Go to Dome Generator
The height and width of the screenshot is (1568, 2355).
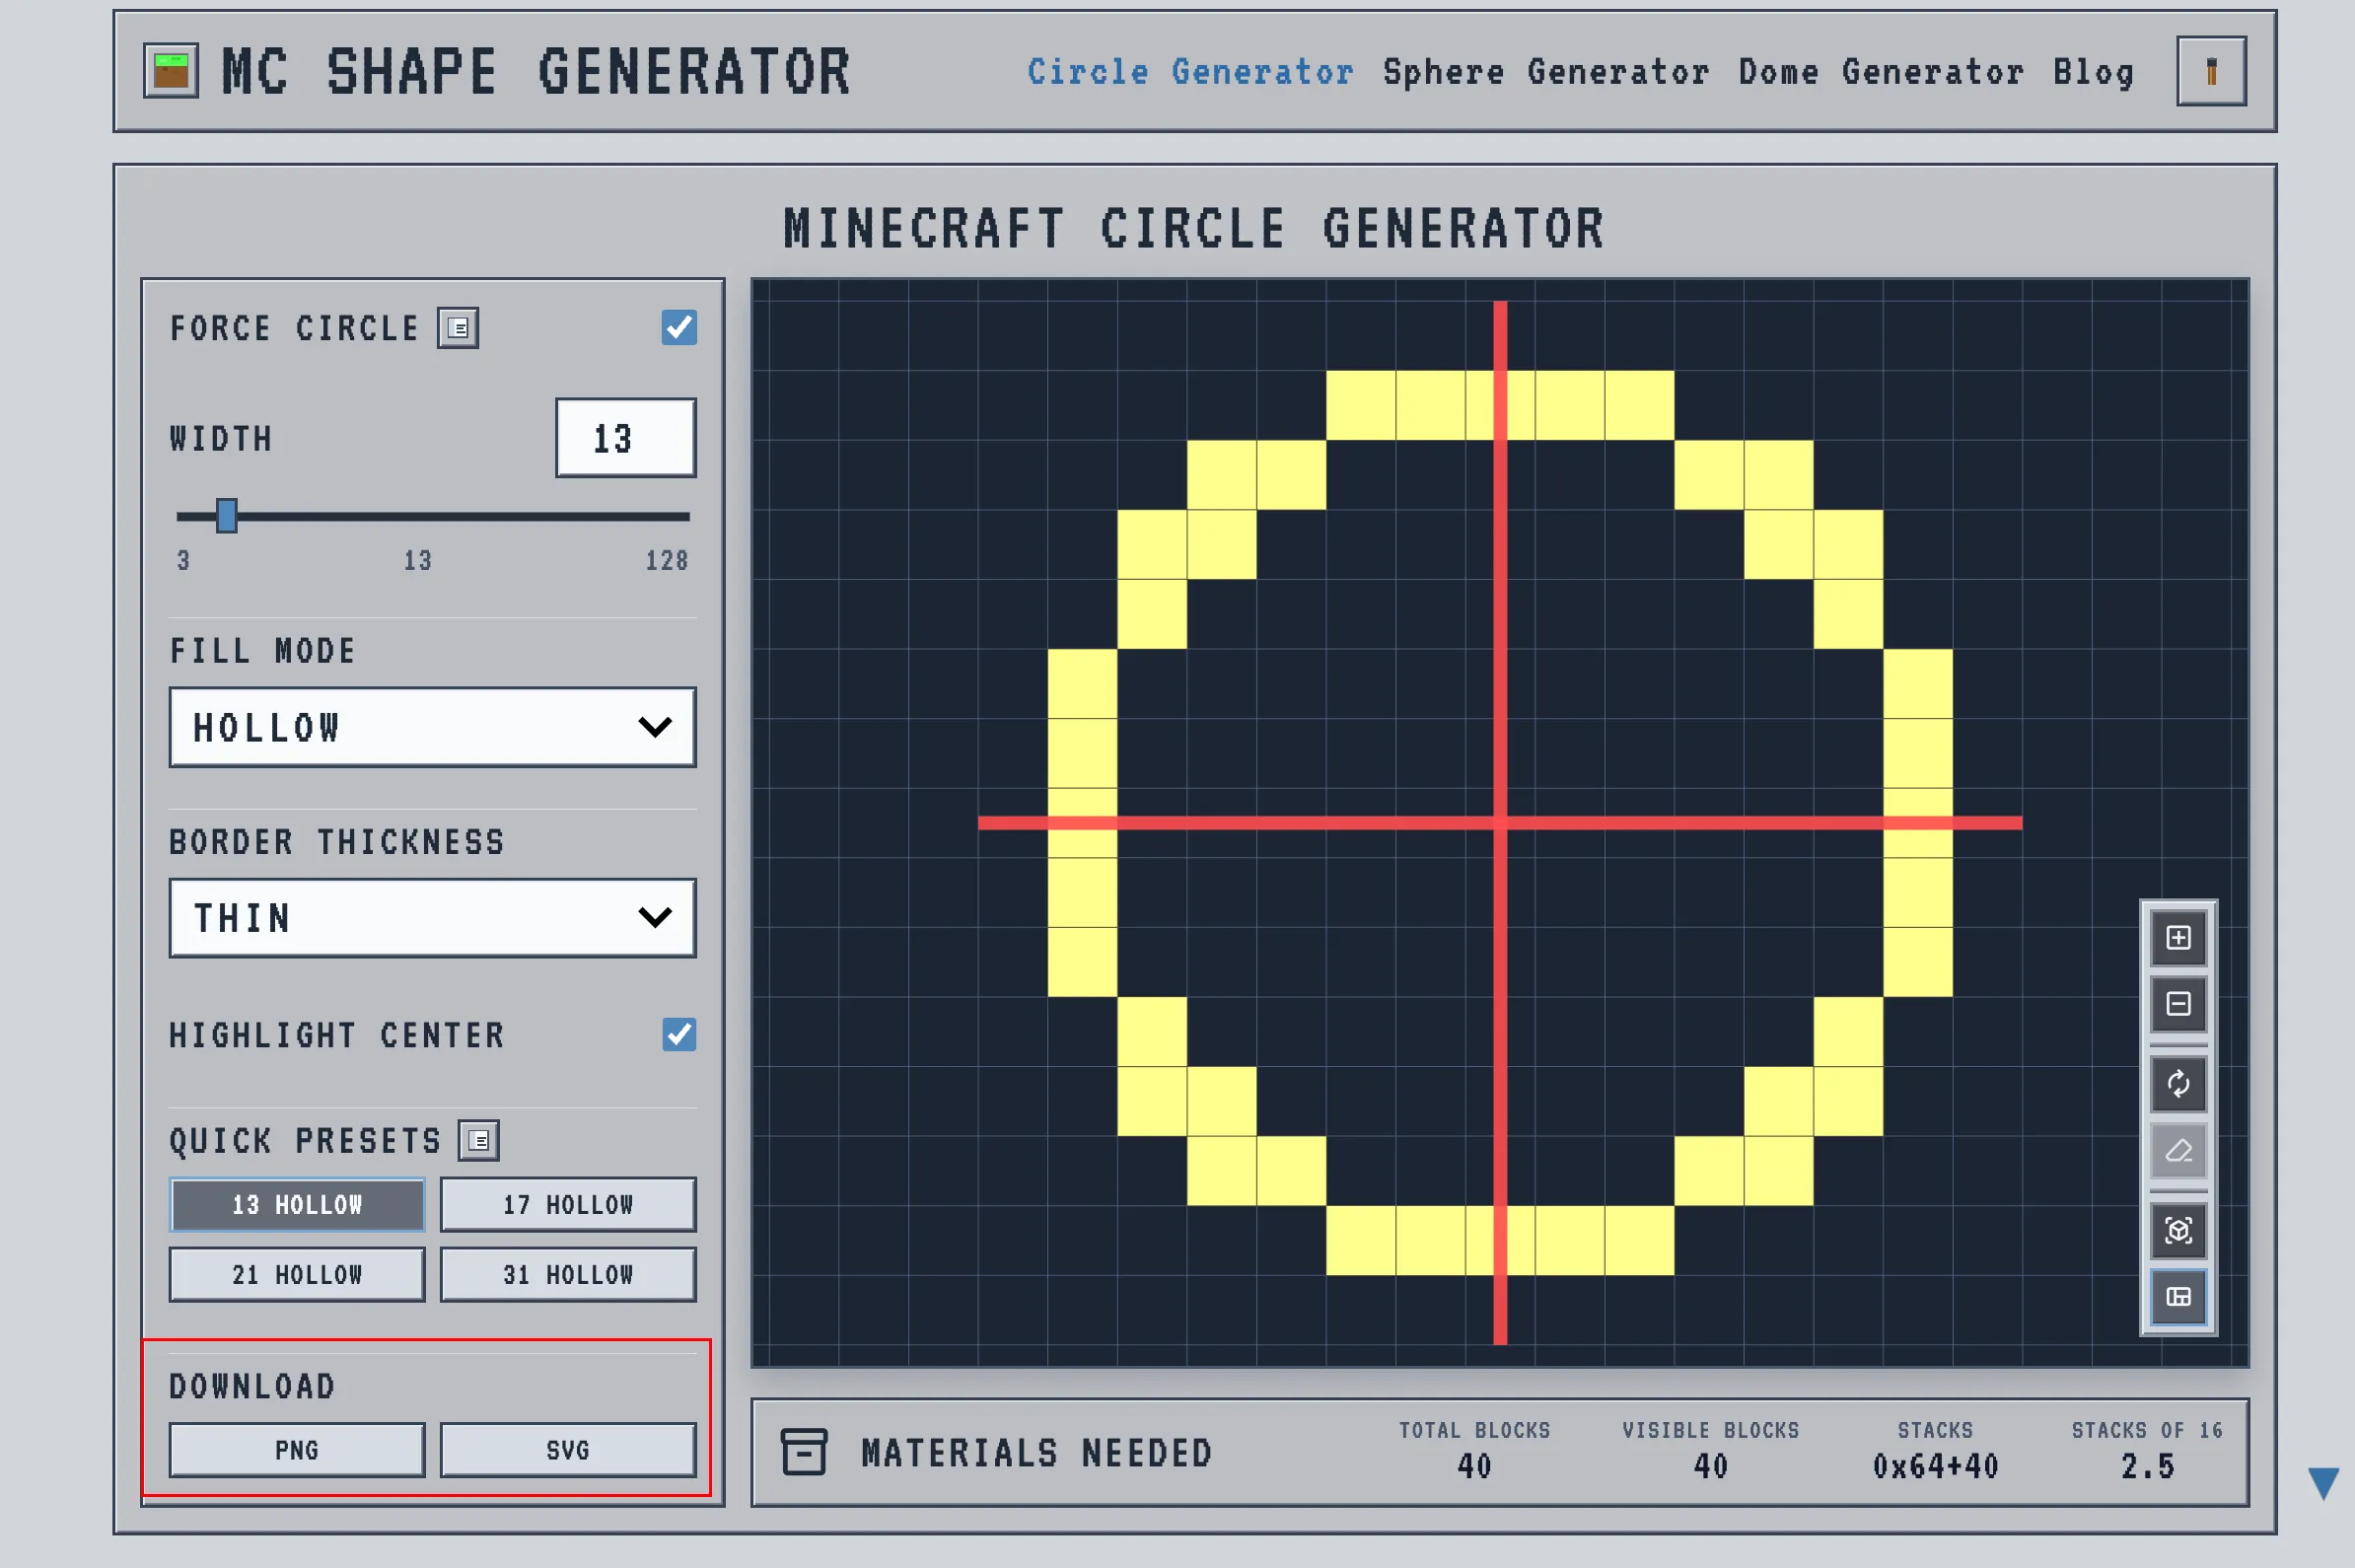click(1881, 72)
